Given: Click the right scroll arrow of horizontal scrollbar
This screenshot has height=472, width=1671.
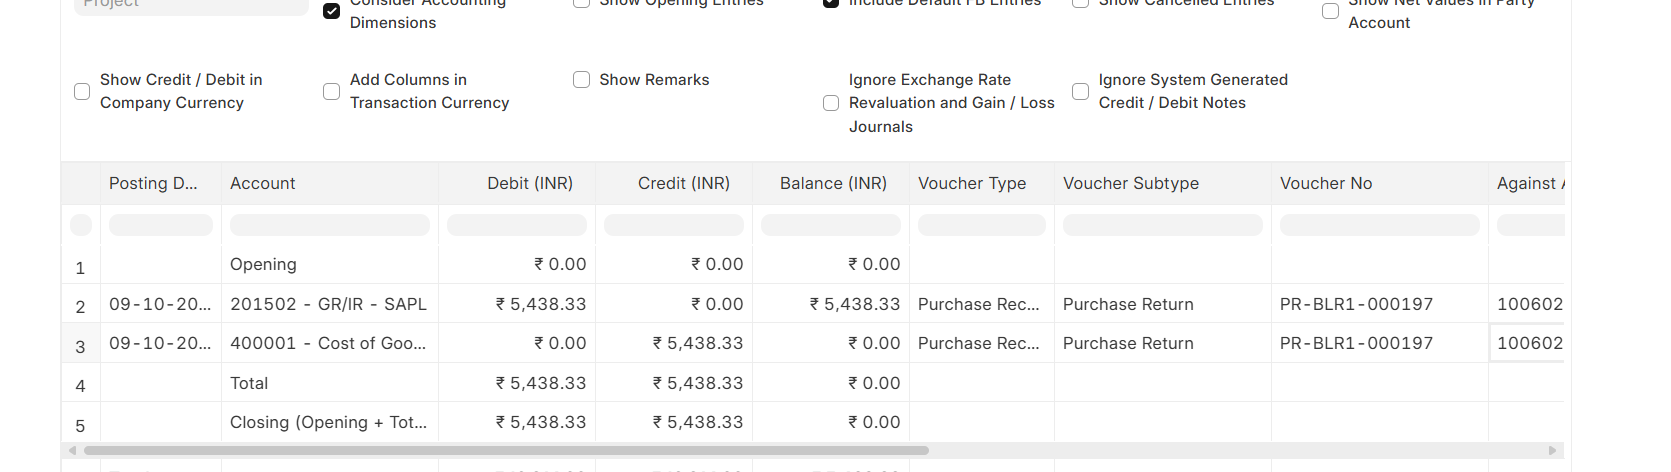Looking at the screenshot, I should [x=1552, y=451].
